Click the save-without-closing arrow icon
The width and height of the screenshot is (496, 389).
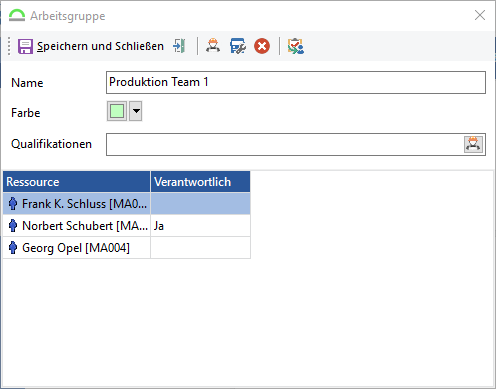179,46
